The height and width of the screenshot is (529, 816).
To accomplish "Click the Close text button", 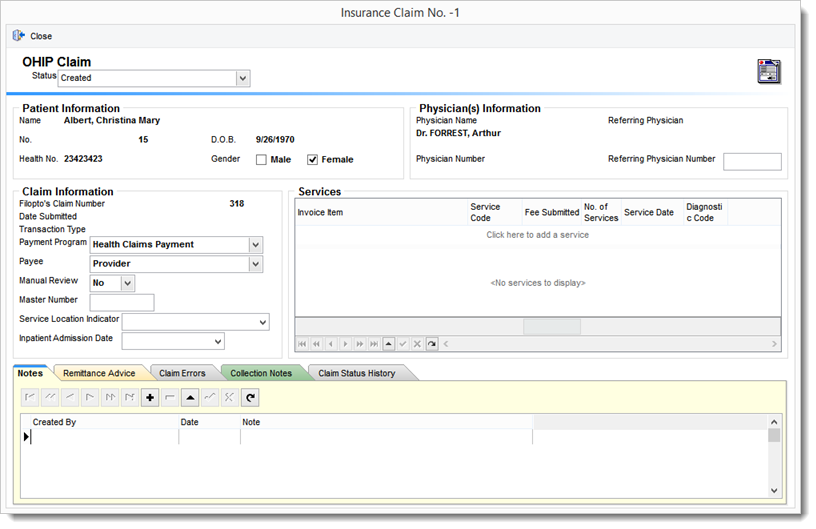I will pyautogui.click(x=41, y=36).
